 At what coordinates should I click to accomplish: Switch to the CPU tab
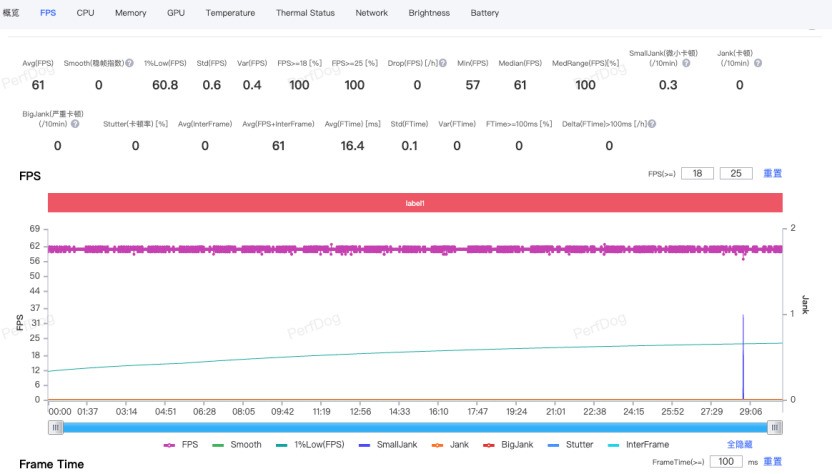(x=85, y=13)
